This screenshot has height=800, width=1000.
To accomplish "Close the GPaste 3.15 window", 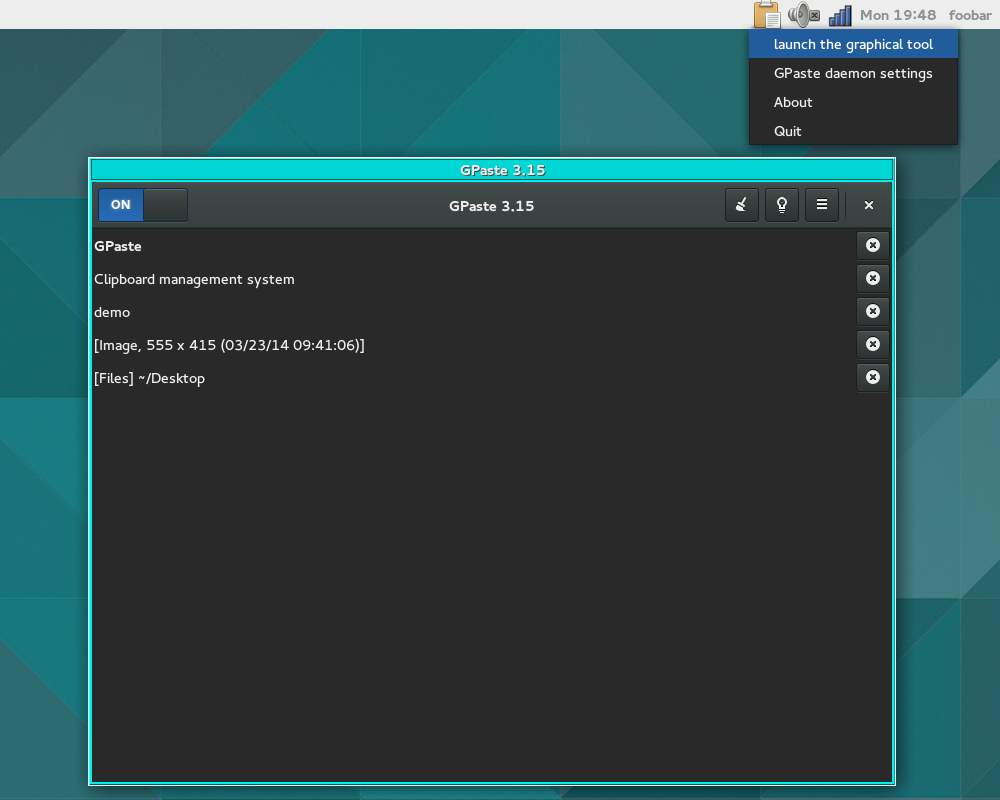I will click(869, 205).
